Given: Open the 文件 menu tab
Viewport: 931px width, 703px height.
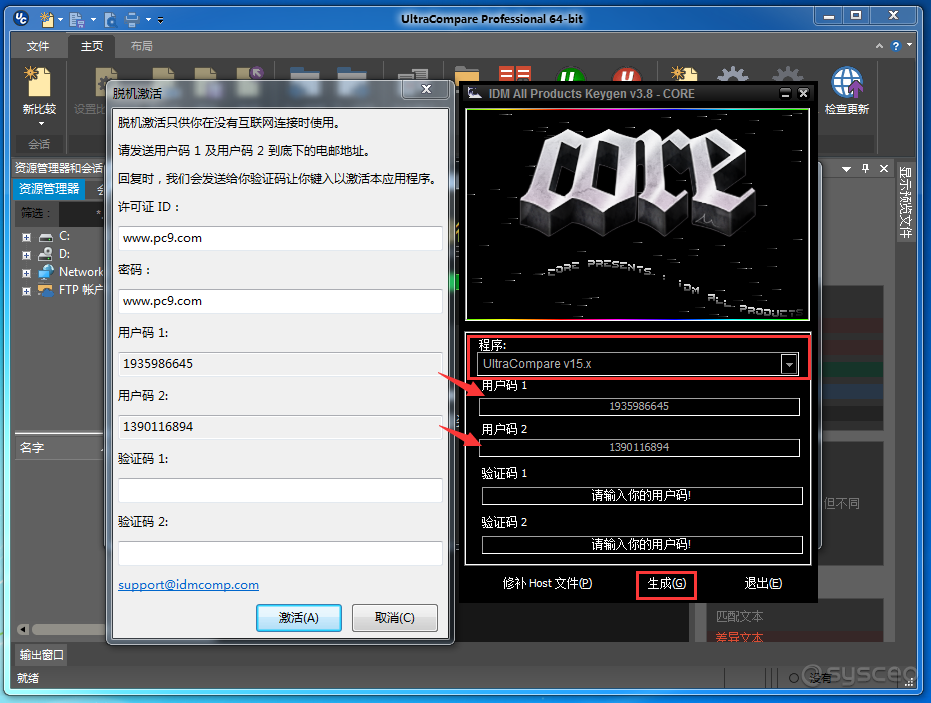Looking at the screenshot, I should 38,46.
